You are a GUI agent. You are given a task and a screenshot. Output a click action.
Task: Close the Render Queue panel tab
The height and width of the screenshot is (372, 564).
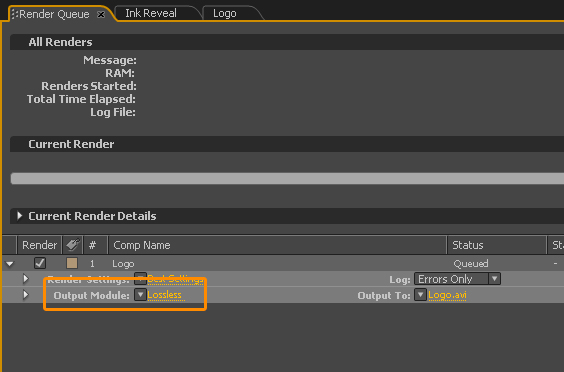click(101, 14)
